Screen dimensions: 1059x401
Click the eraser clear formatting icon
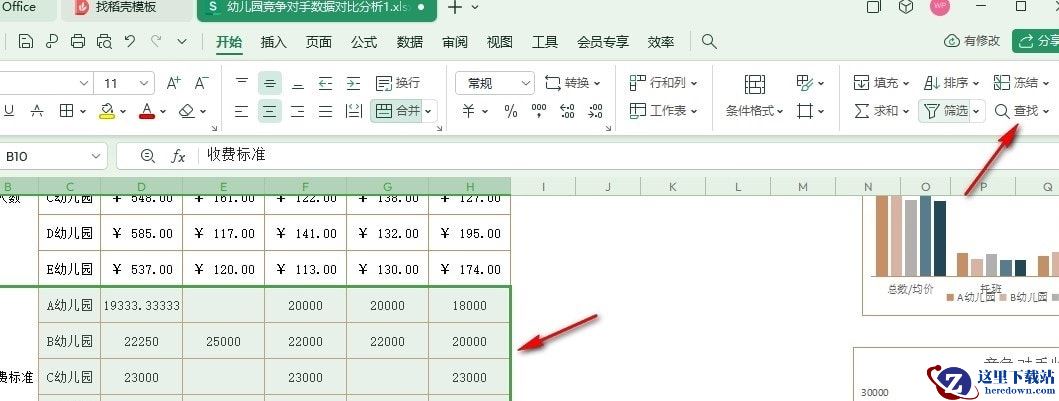click(x=187, y=111)
